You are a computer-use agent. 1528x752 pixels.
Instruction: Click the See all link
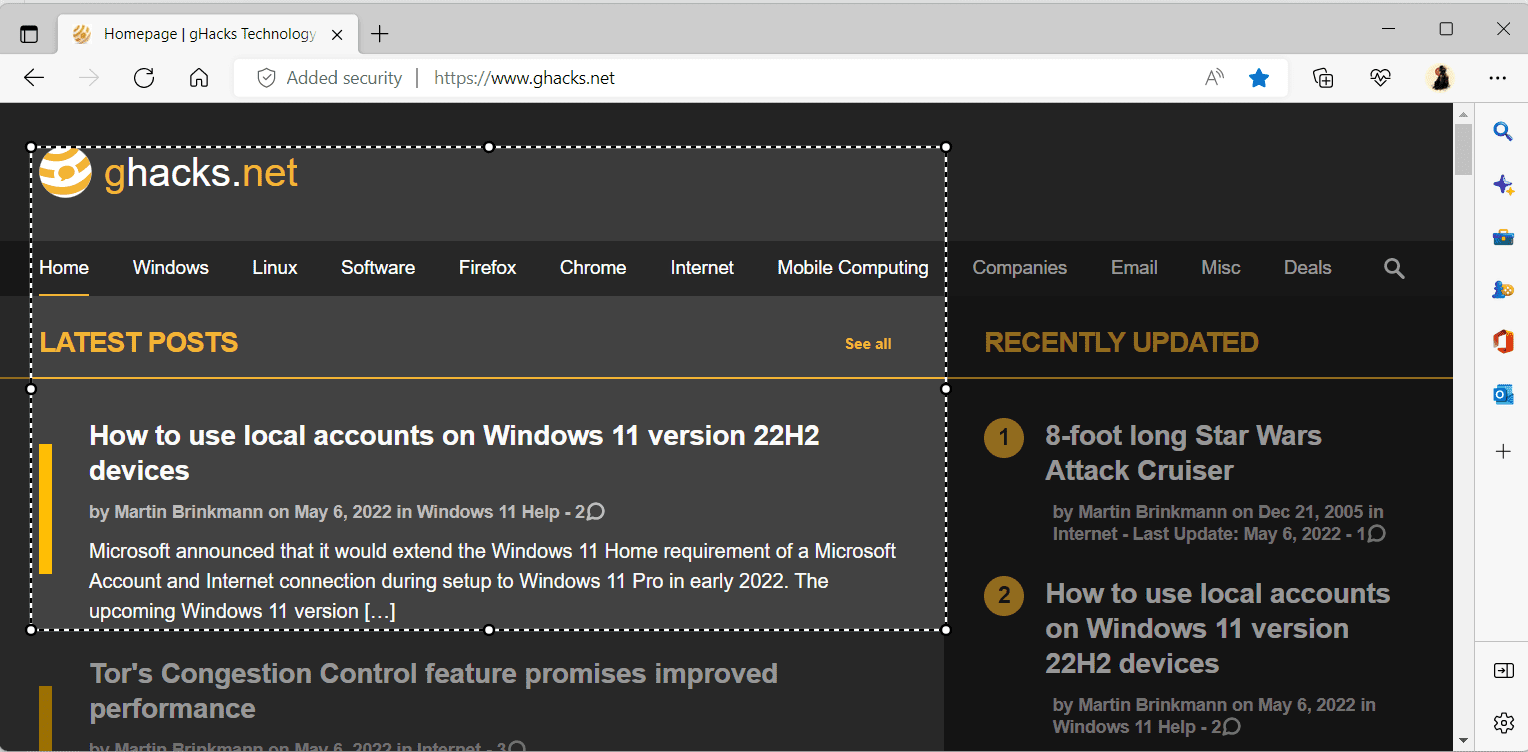(x=867, y=343)
